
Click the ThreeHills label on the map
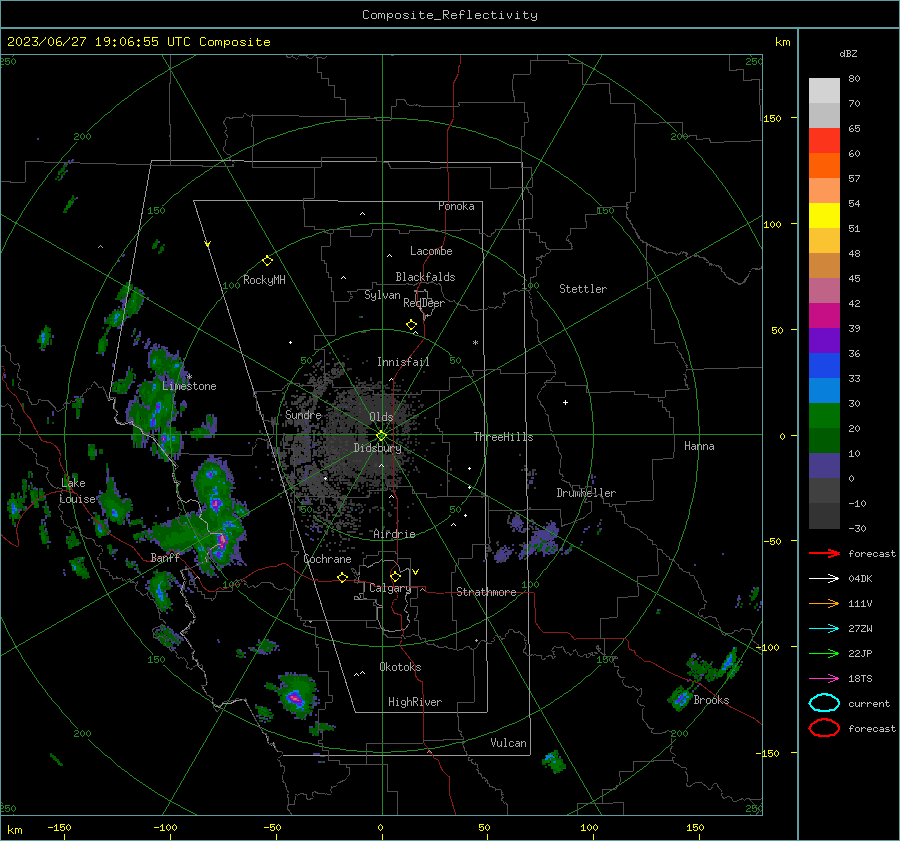point(503,437)
